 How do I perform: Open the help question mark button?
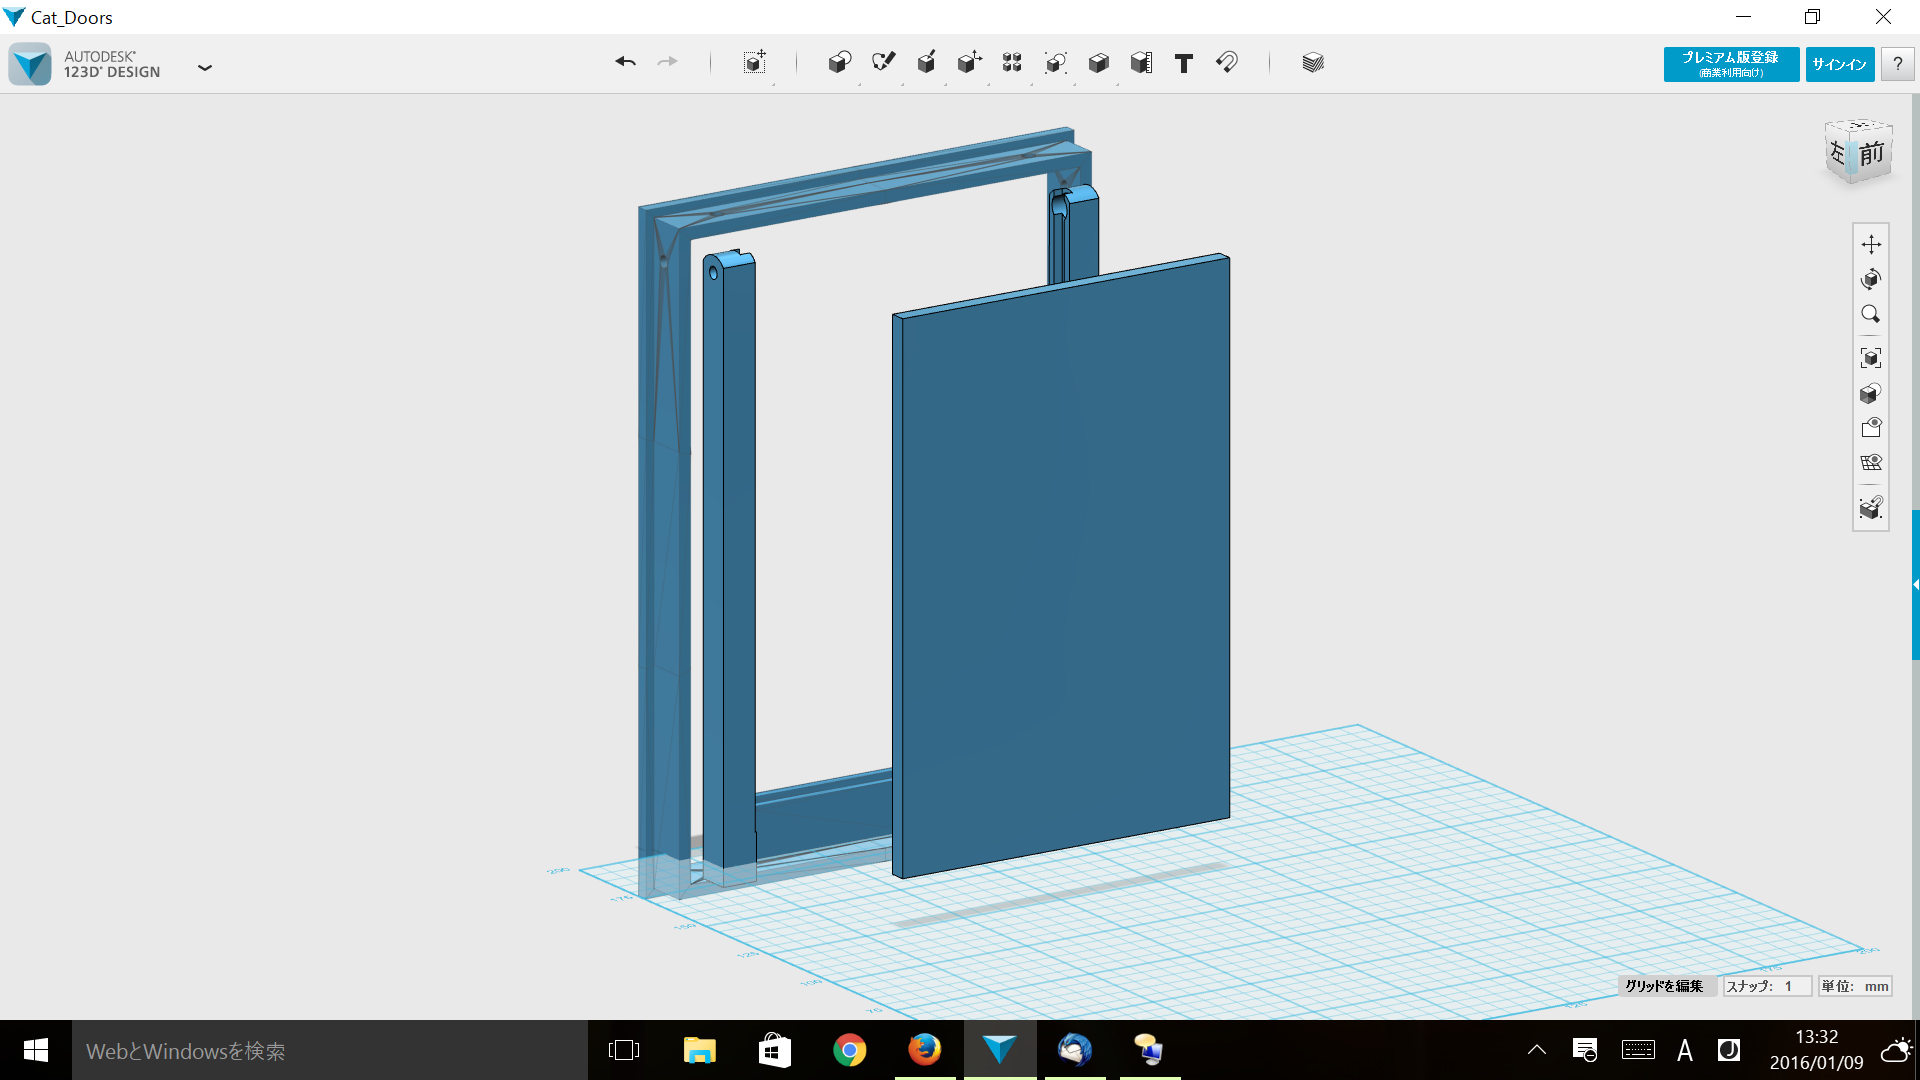pos(1897,64)
